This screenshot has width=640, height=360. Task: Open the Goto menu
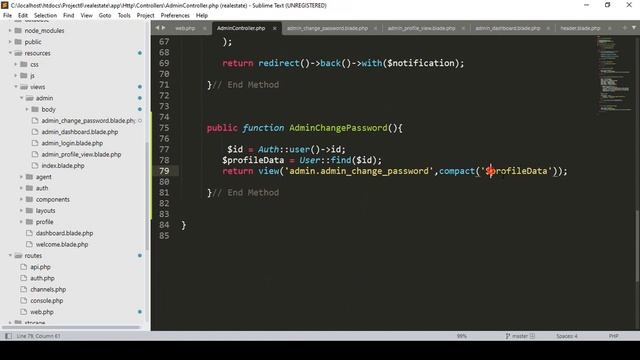105,15
